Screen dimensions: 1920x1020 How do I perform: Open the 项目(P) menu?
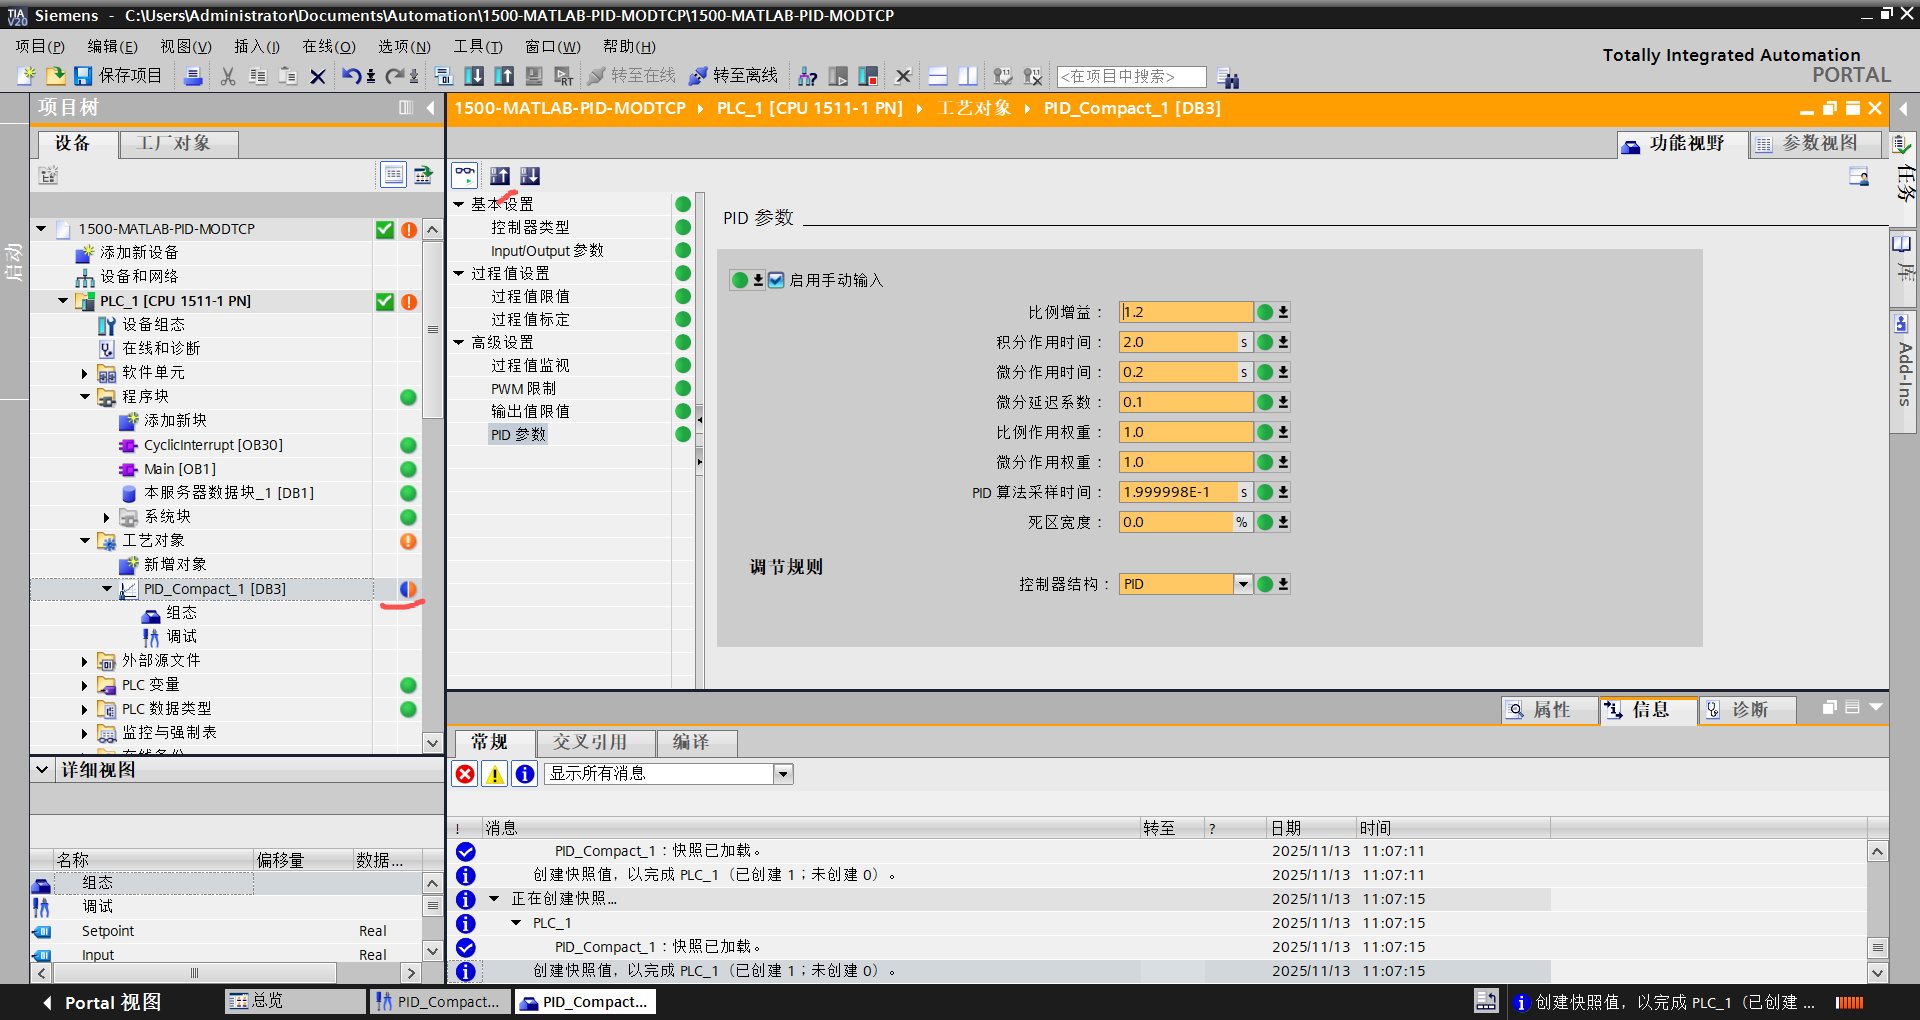(40, 47)
